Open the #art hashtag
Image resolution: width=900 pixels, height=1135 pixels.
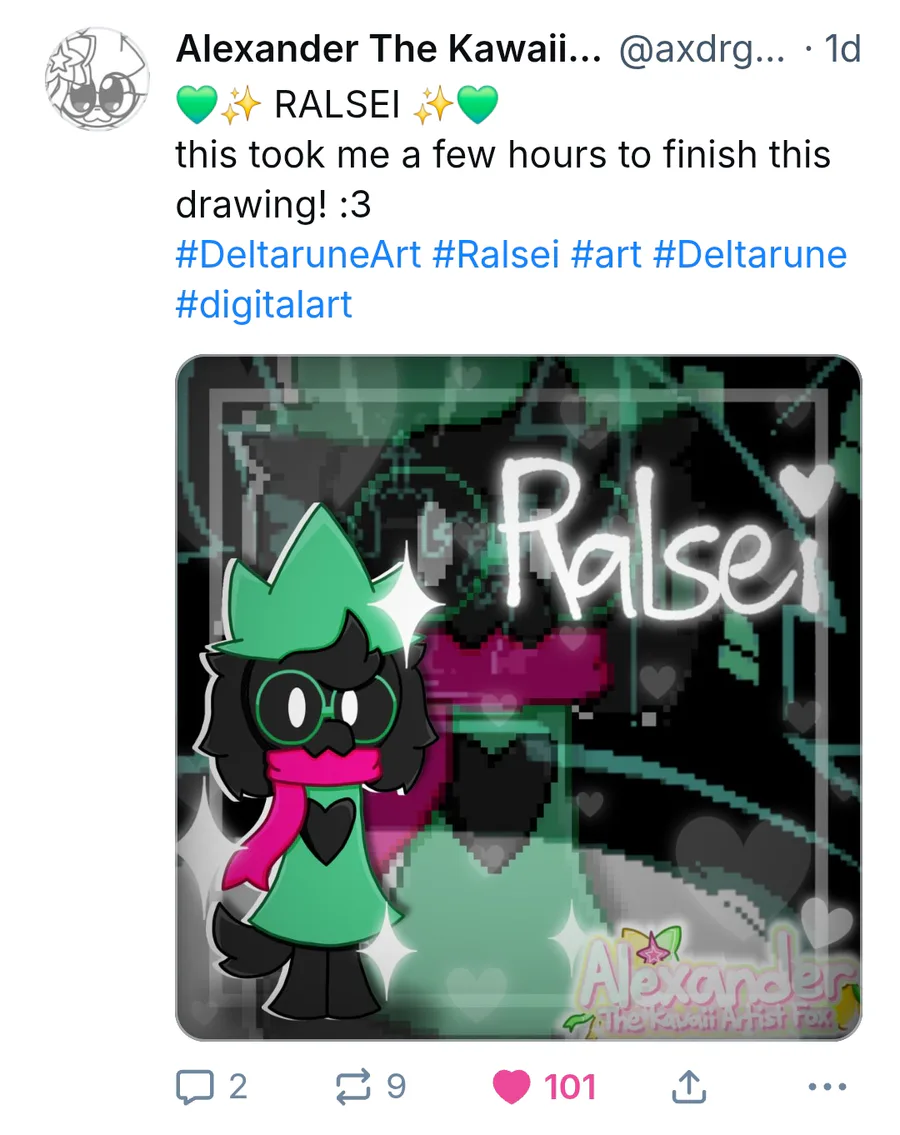pyautogui.click(x=607, y=255)
